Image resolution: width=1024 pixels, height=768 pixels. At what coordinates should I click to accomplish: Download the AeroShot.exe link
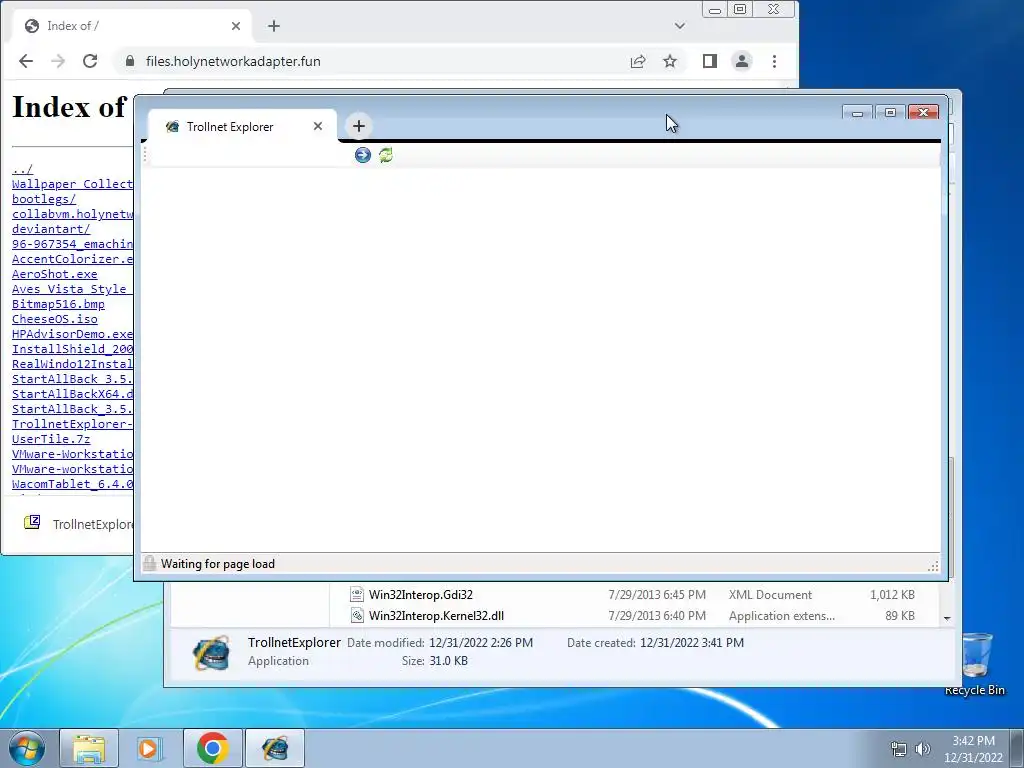(55, 274)
